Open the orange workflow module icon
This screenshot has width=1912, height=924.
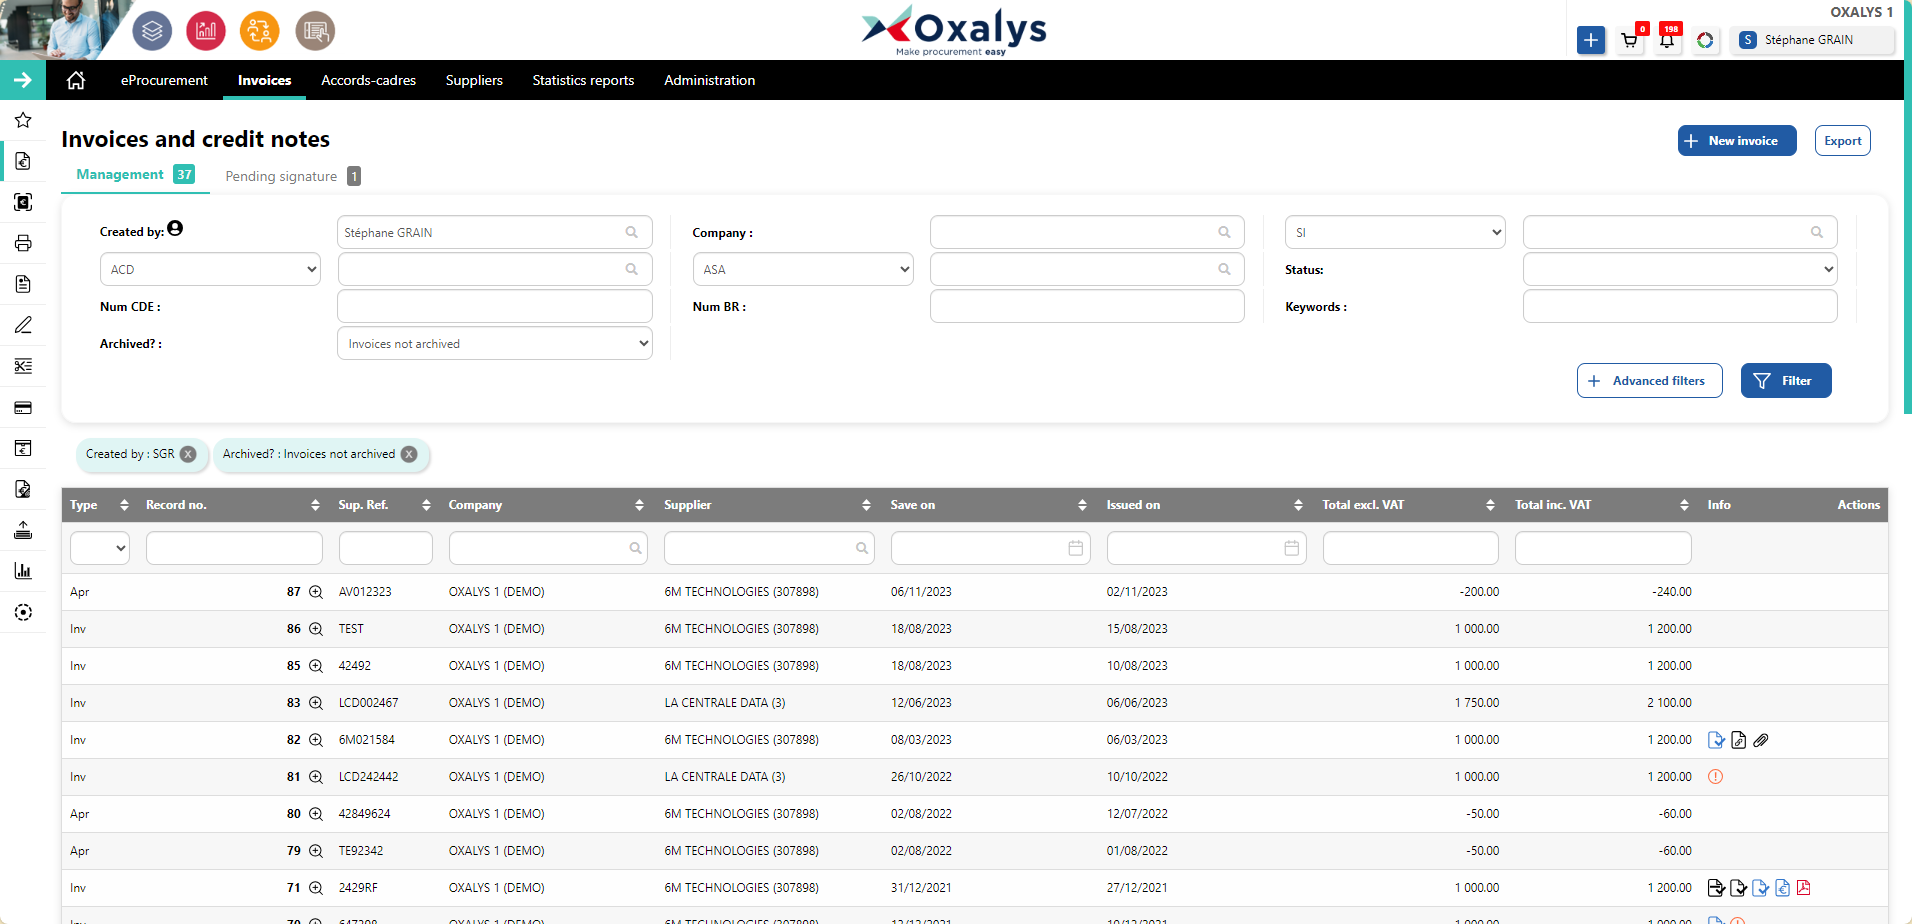click(x=260, y=31)
